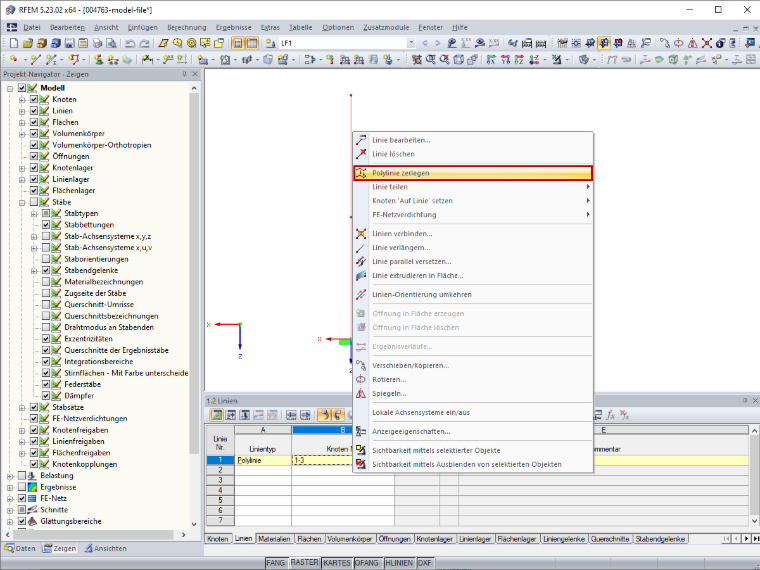Create a new model file icon
760x570 pixels.
coord(14,43)
